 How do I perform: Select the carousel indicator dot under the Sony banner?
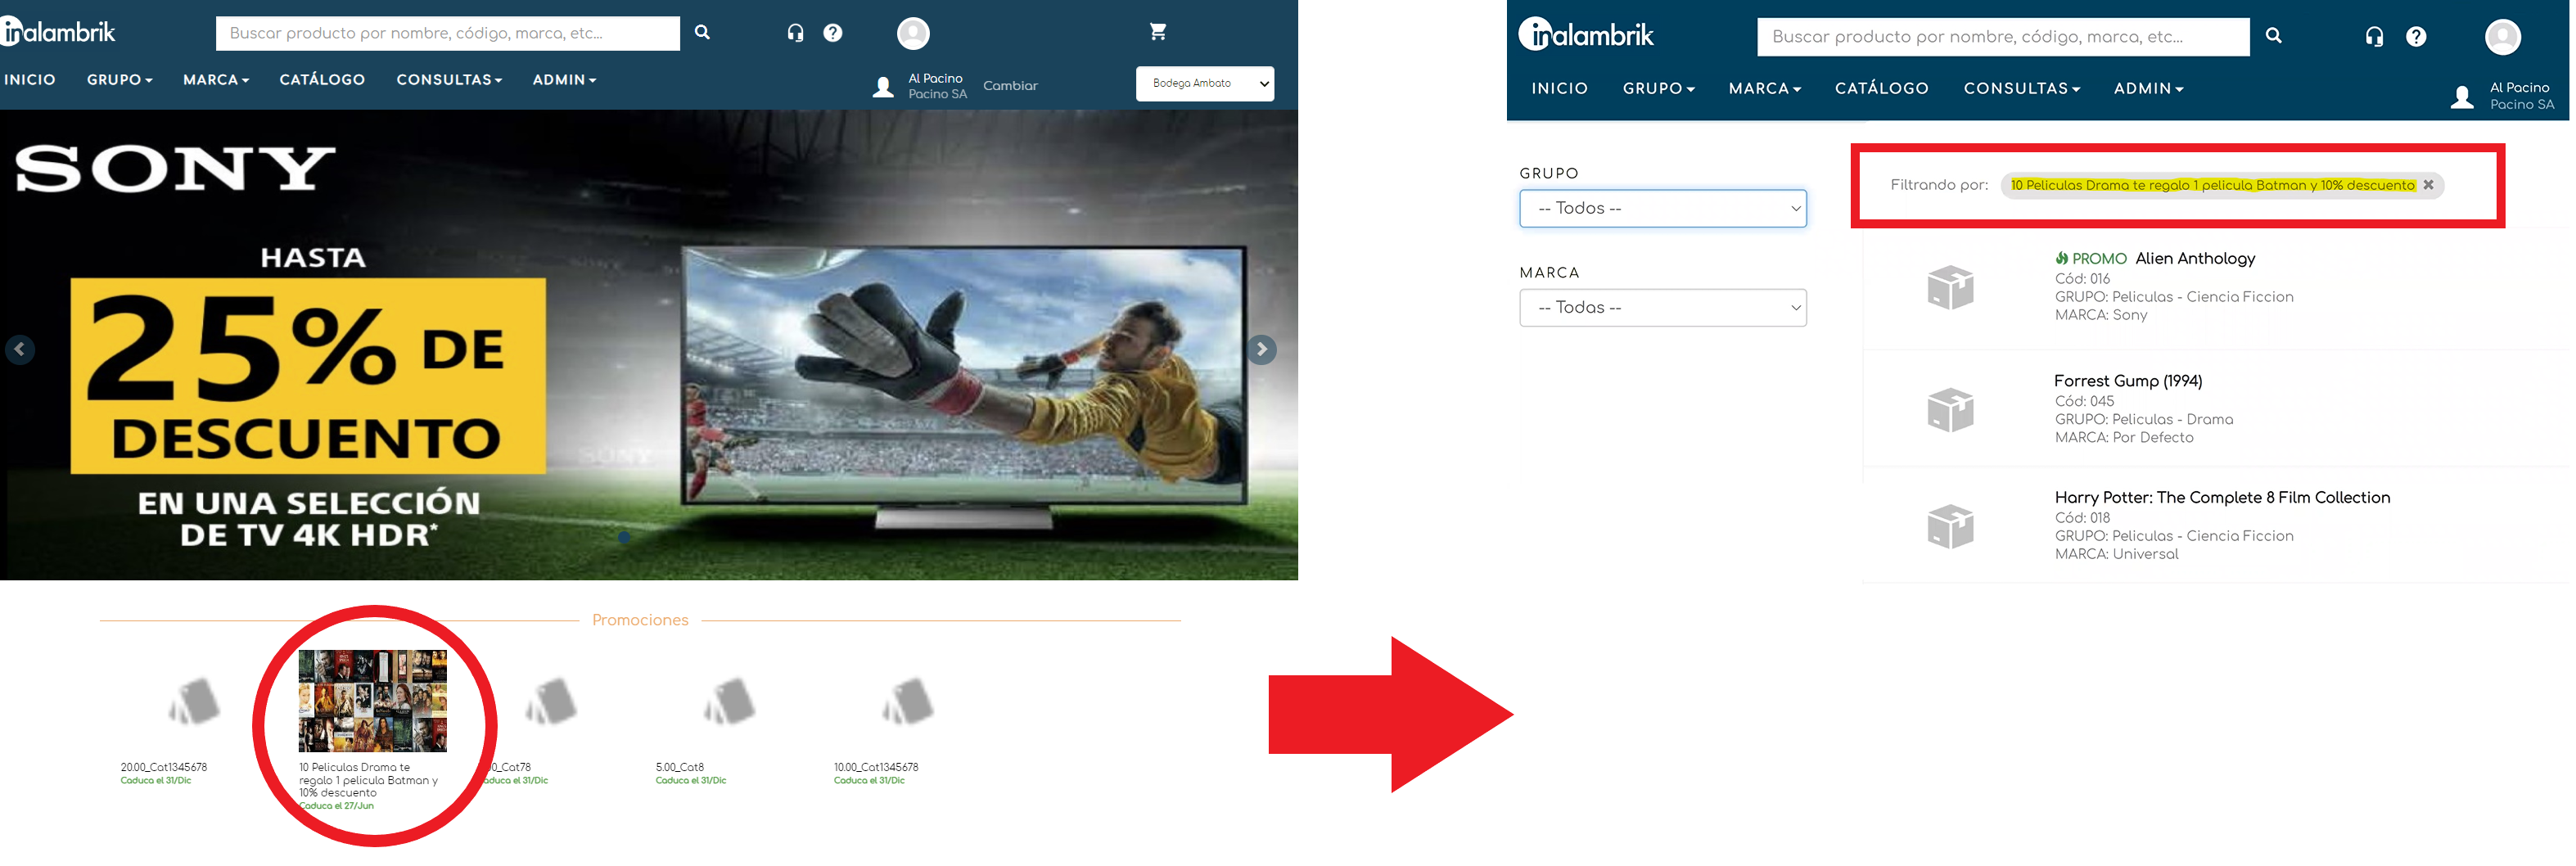(x=624, y=537)
